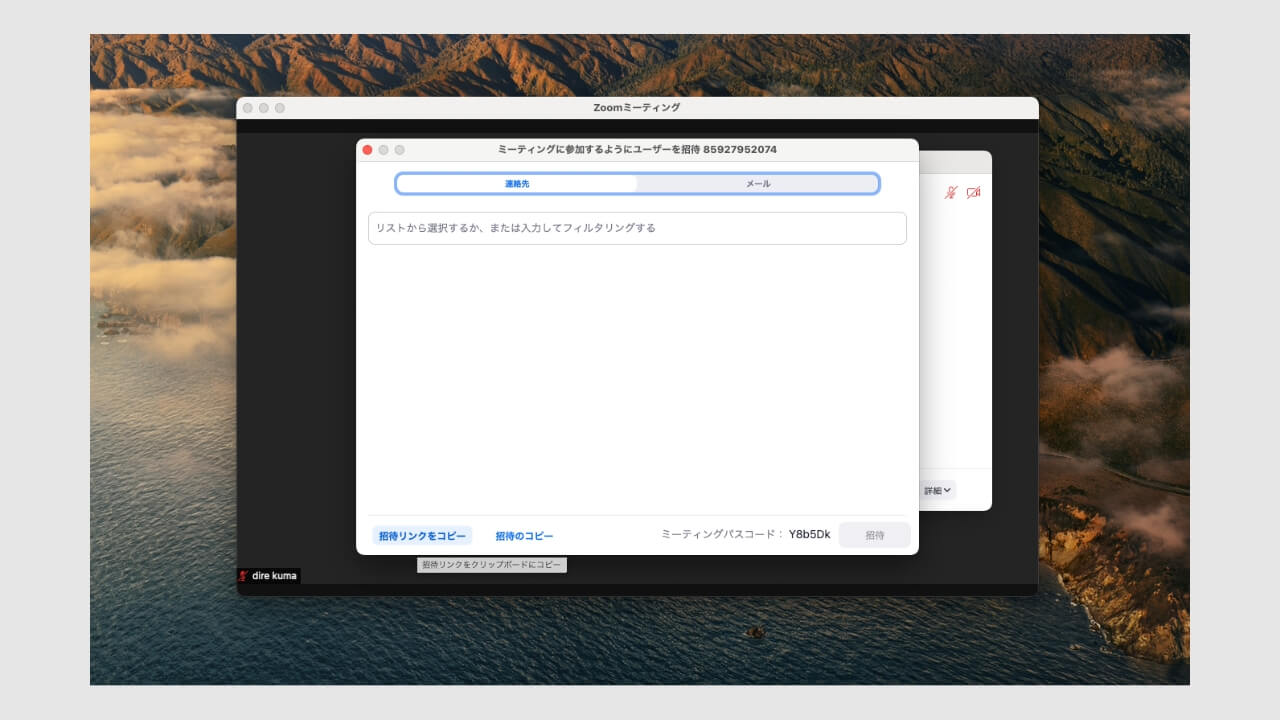Expand the 詳細 dropdown in participants panel
Viewport: 1280px width, 720px height.
[938, 491]
